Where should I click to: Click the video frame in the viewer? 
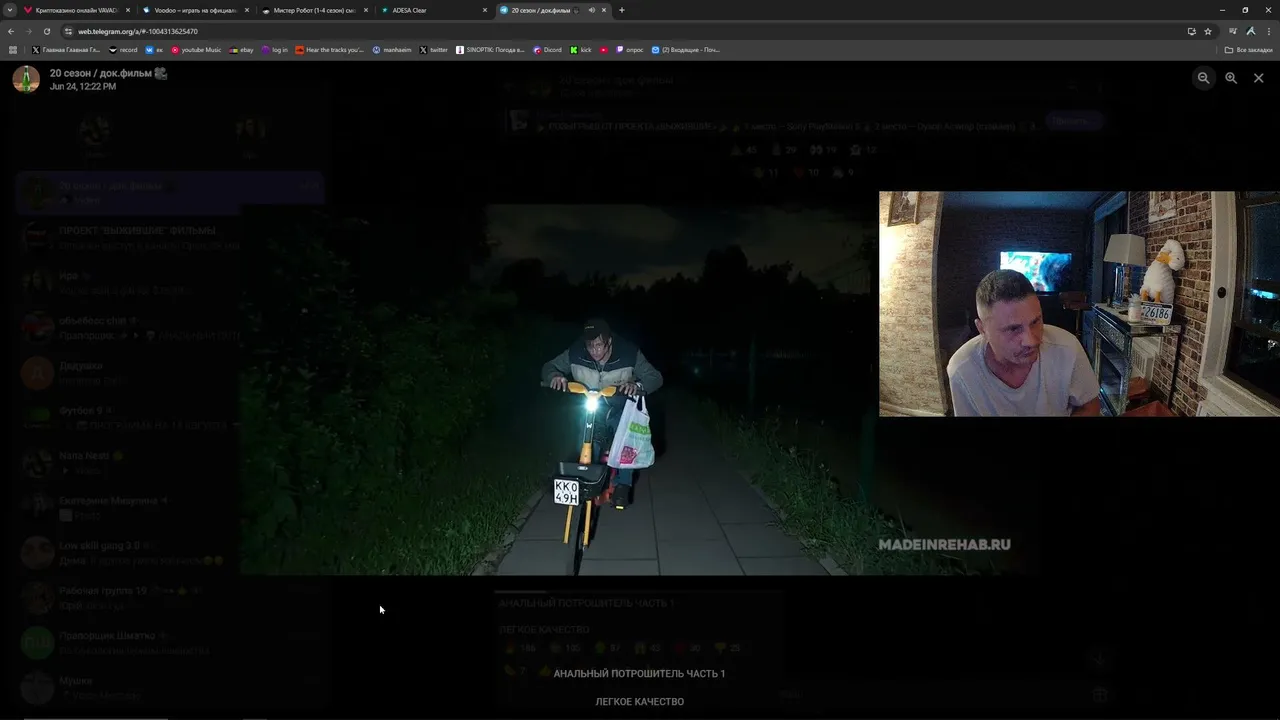pos(640,390)
